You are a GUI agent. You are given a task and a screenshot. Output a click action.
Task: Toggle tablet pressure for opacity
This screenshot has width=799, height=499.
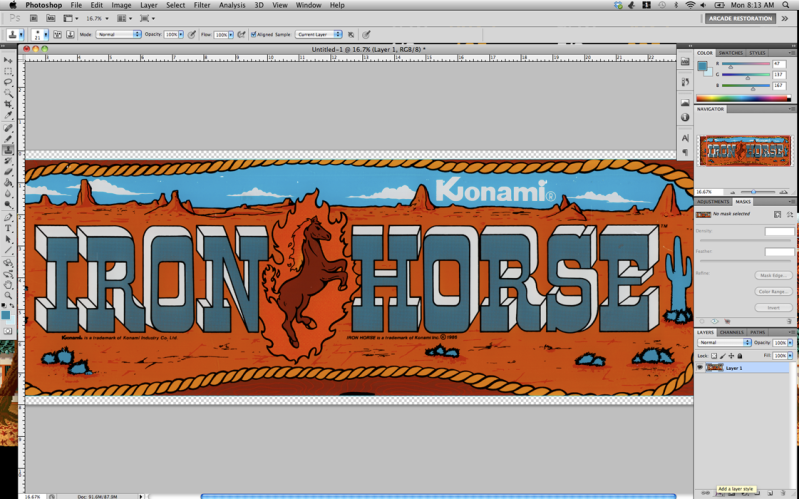point(192,35)
